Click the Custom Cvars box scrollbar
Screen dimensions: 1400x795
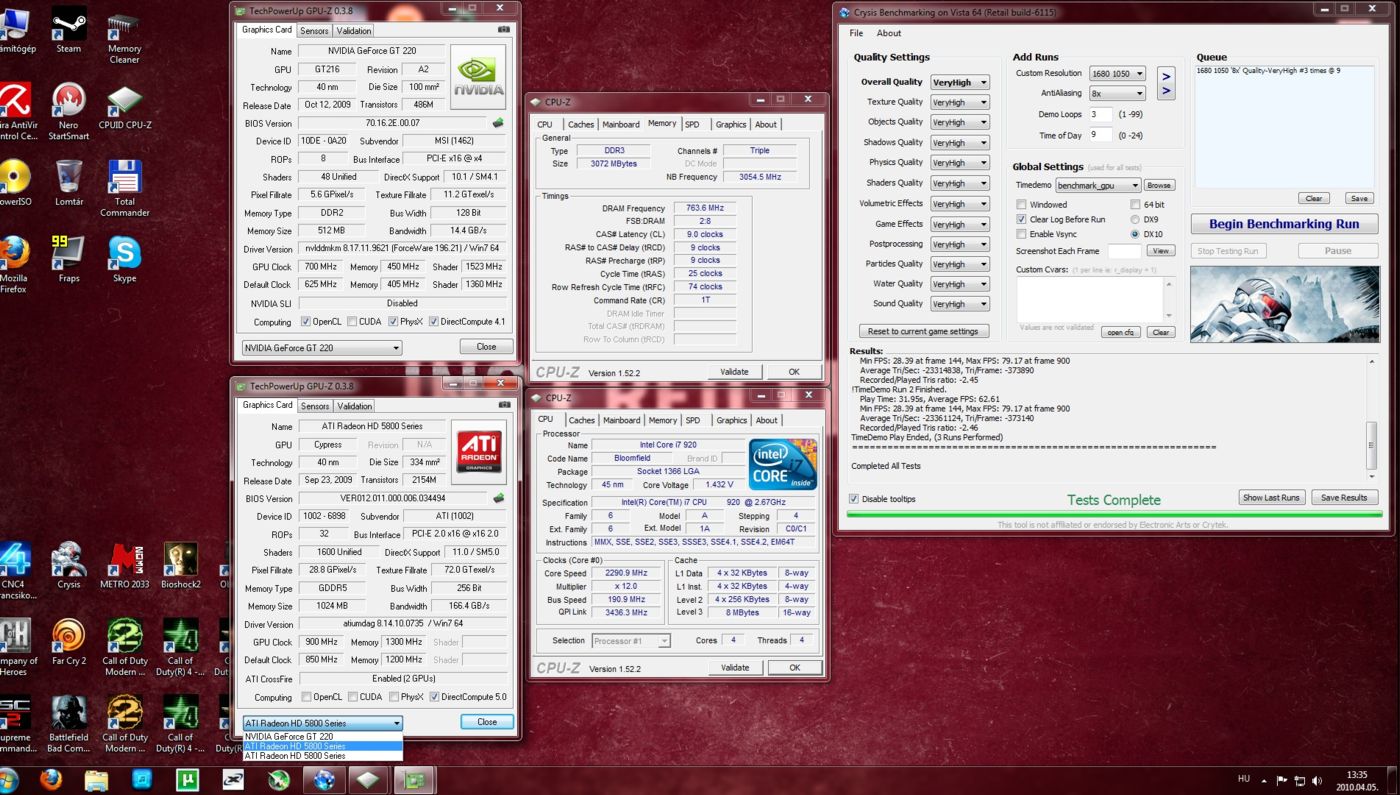tap(1169, 298)
